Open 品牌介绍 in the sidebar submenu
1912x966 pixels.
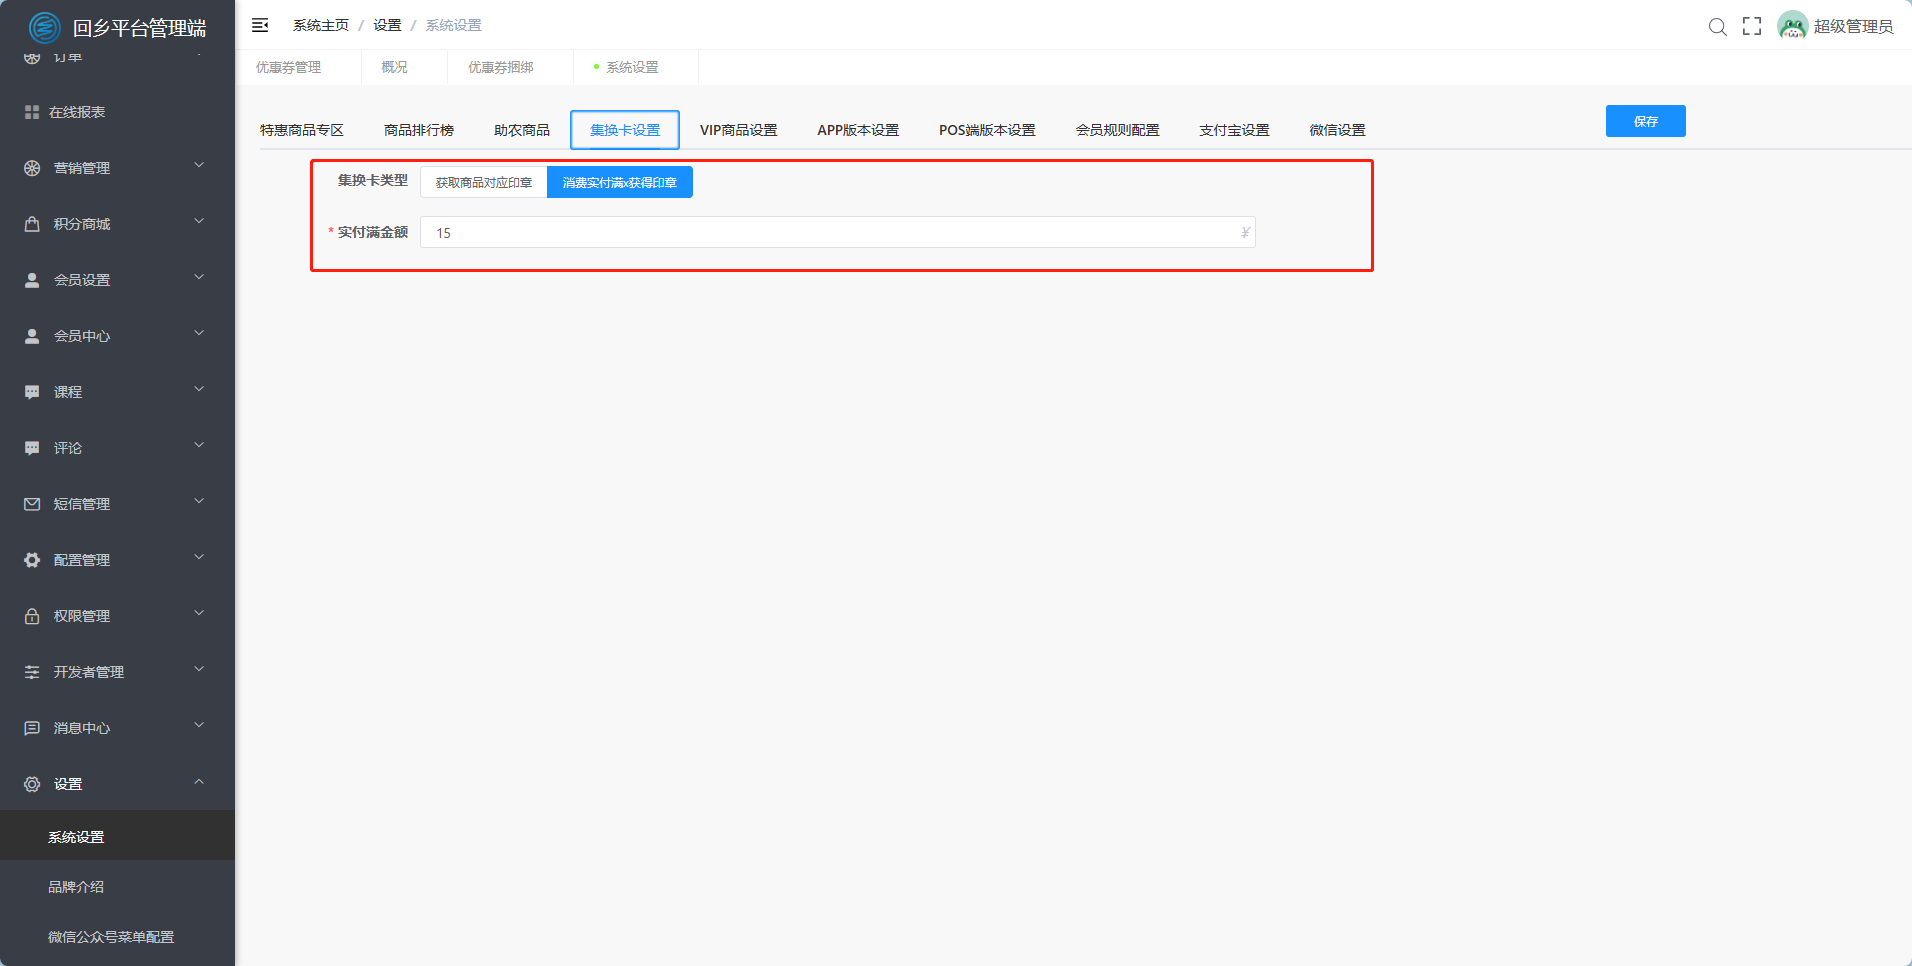76,887
